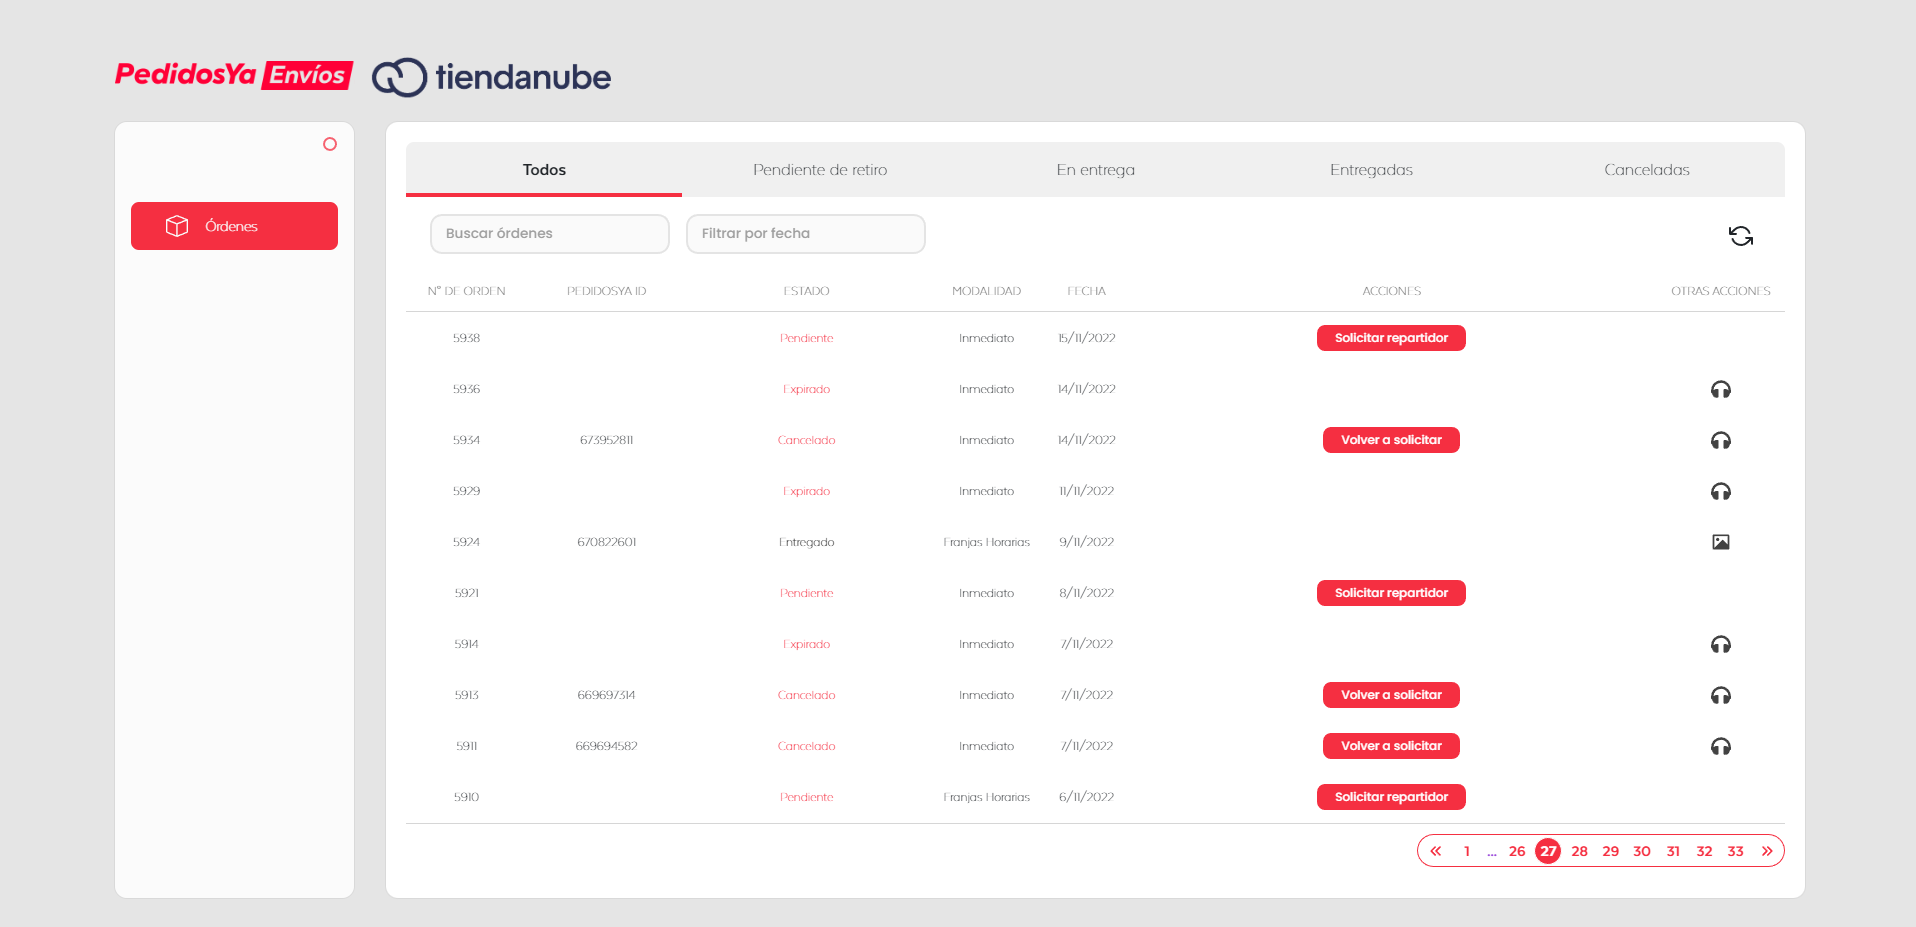
Task: Click the PedidosYa Envíos logo
Action: (x=234, y=75)
